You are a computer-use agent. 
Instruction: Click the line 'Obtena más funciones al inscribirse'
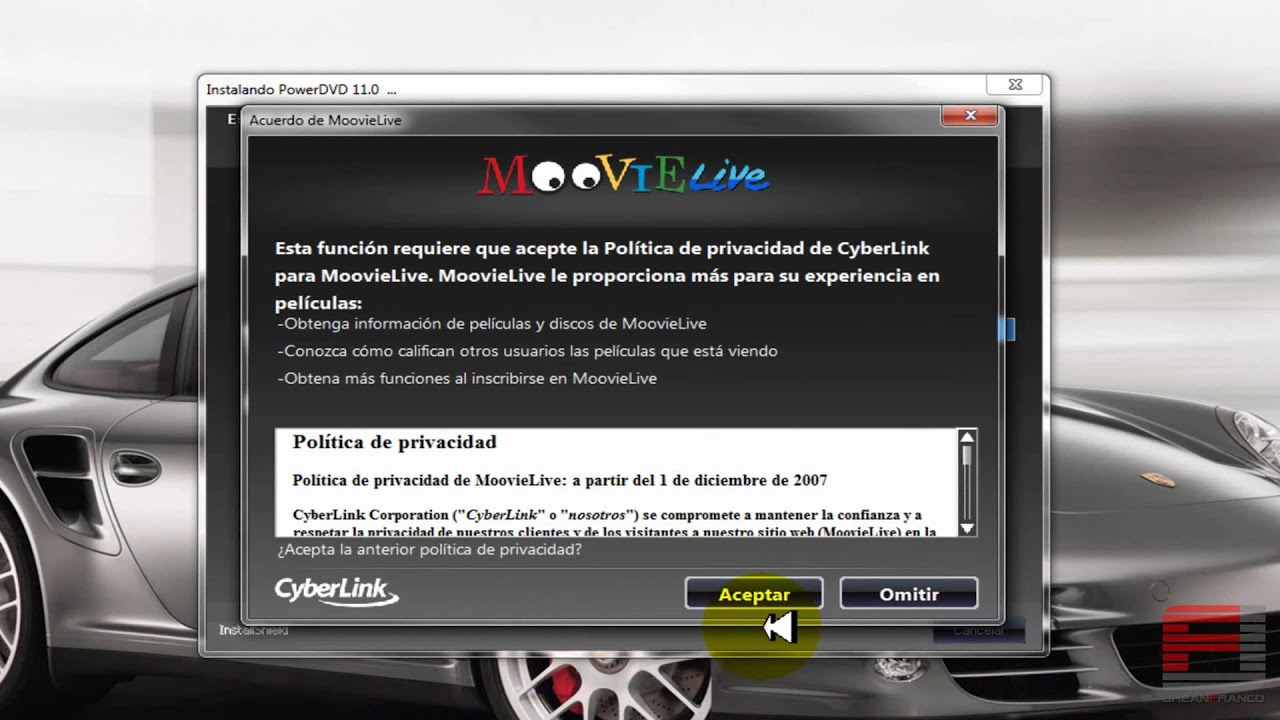467,379
